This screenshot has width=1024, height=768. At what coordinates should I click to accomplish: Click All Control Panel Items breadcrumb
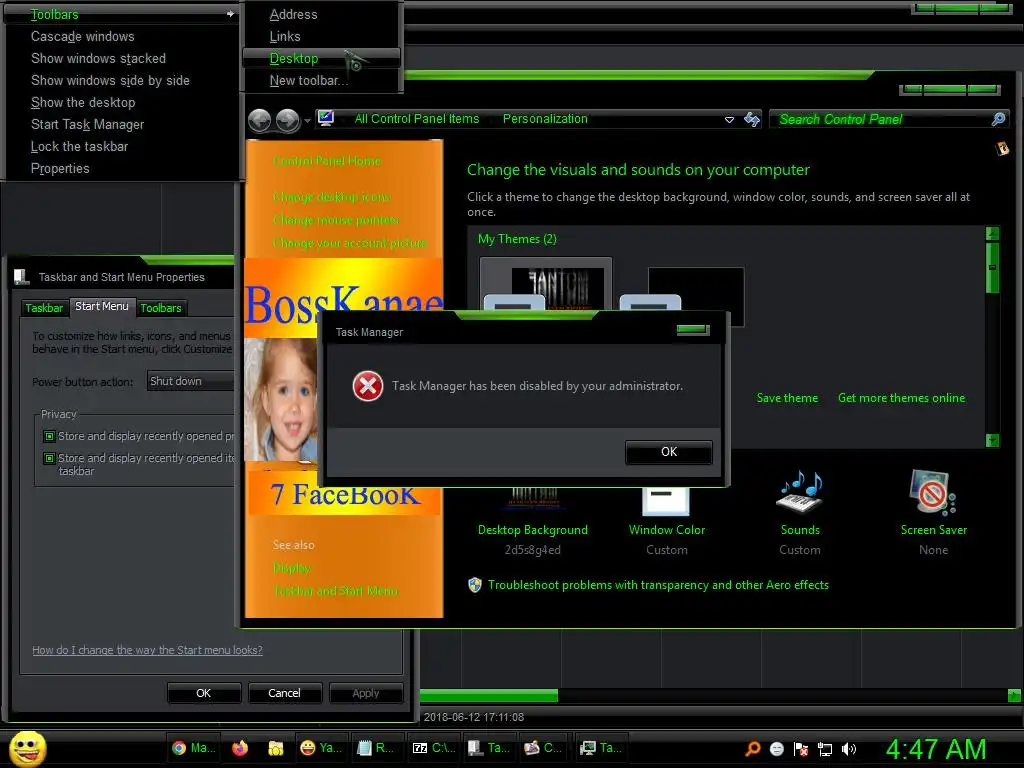(417, 119)
